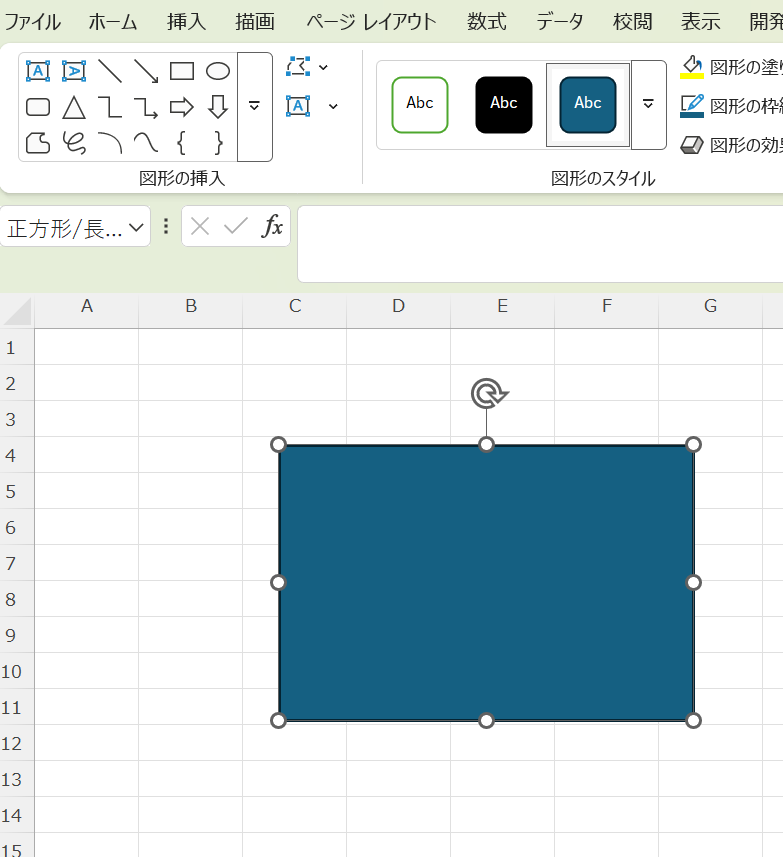Click the insert function fx button
This screenshot has height=857, width=783.
[272, 227]
